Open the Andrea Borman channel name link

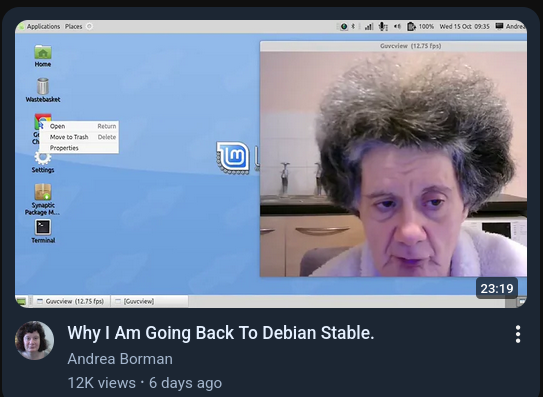click(120, 359)
